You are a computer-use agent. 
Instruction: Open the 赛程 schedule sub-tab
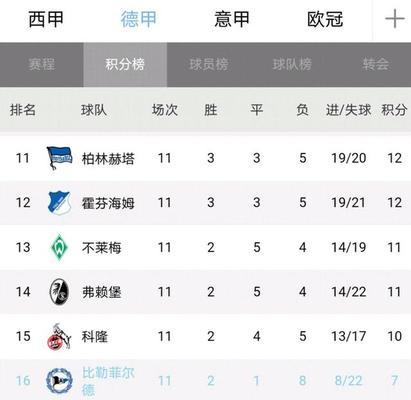pos(42,64)
